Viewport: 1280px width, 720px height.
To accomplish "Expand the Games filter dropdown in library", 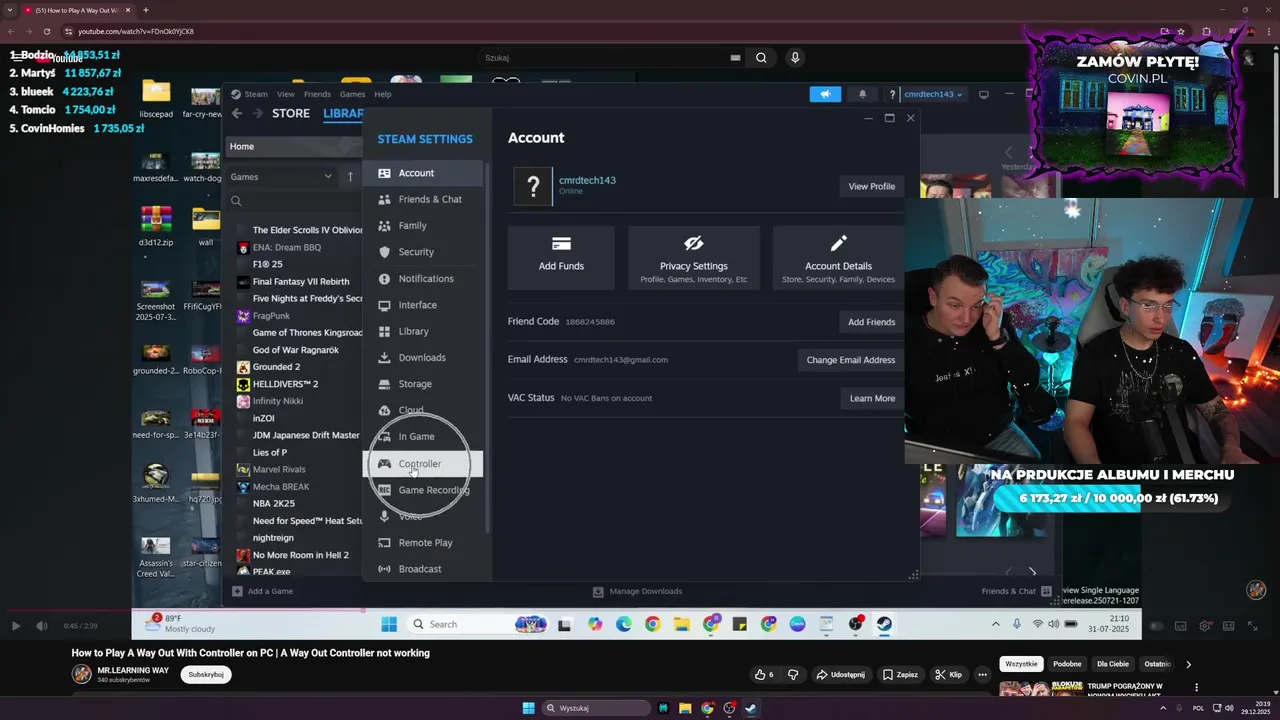I will click(x=281, y=177).
